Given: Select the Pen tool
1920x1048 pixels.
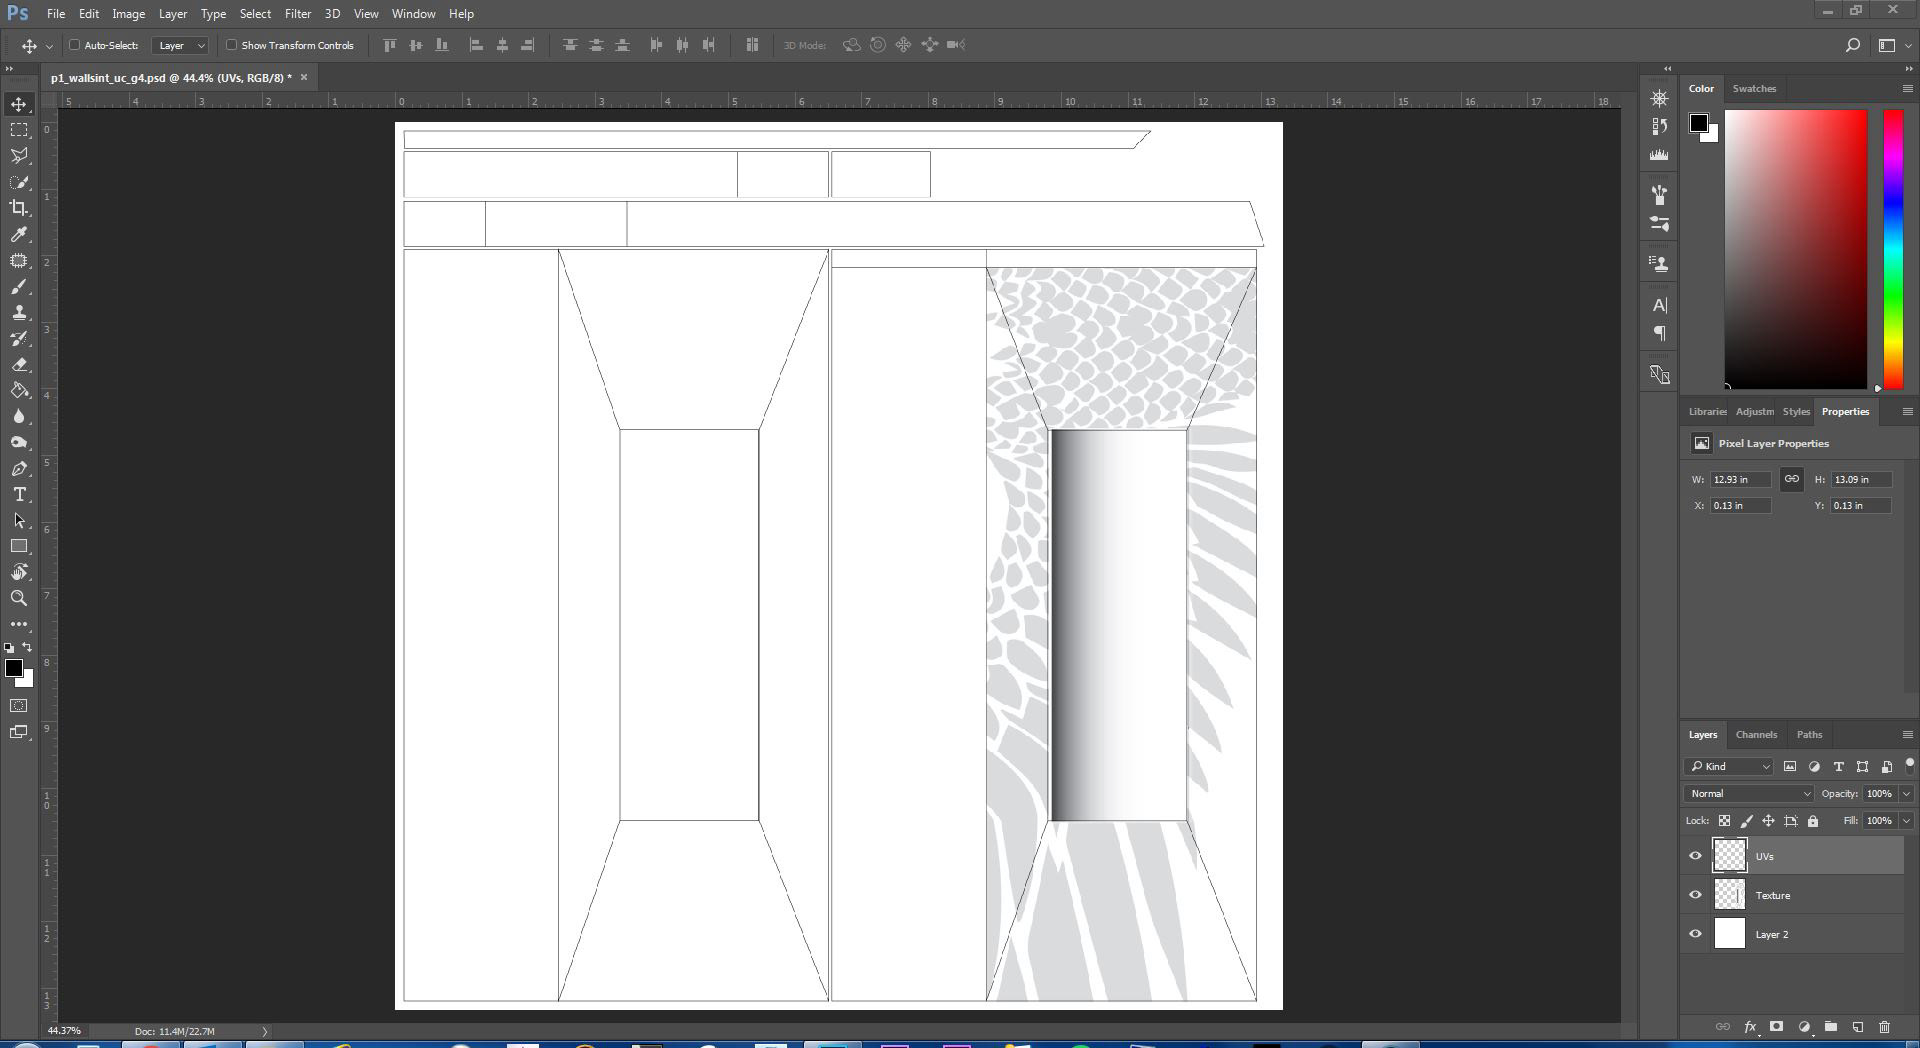Looking at the screenshot, I should tap(19, 469).
